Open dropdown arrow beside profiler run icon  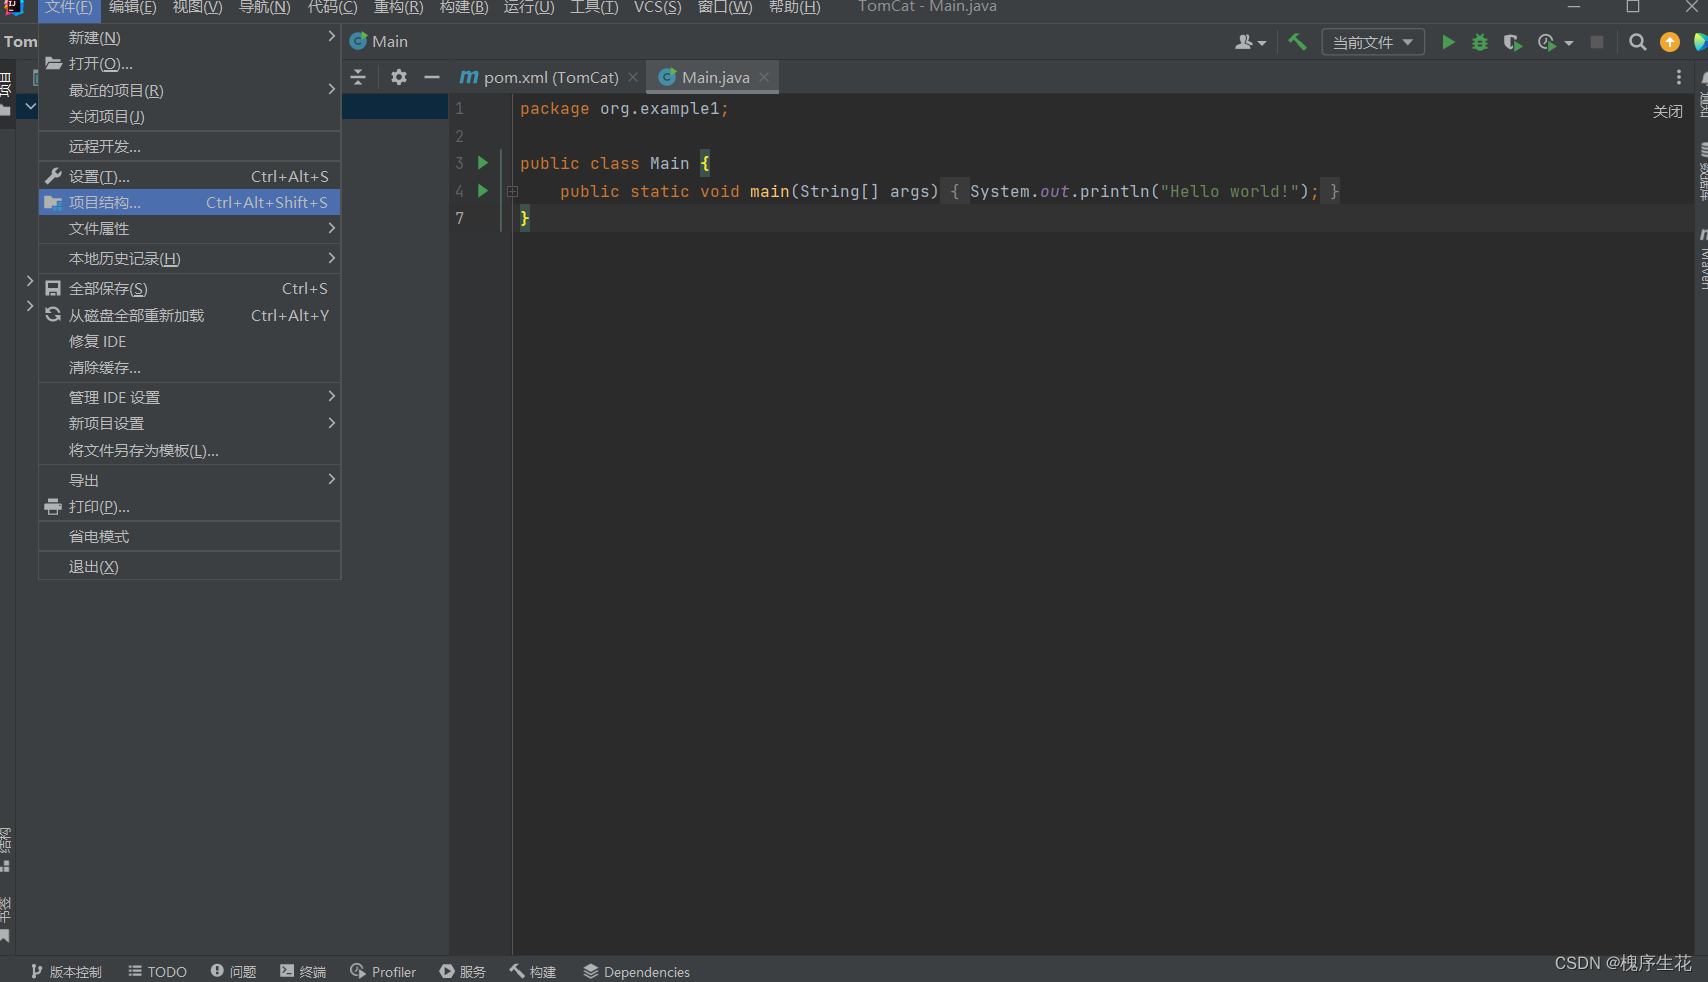(1568, 43)
